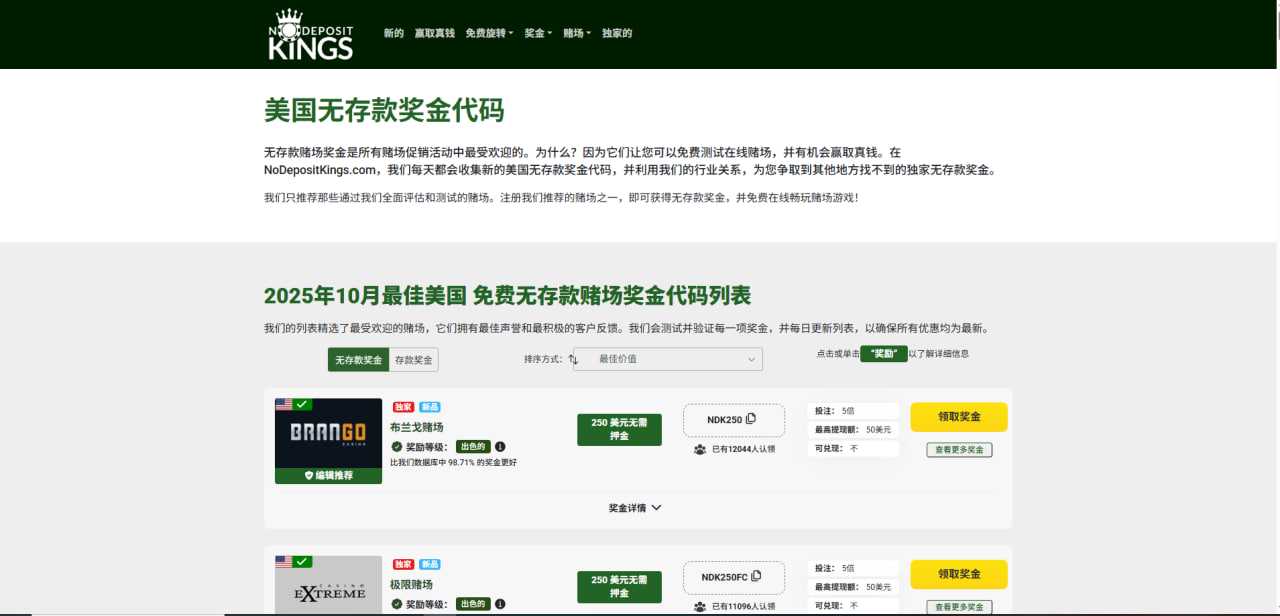Click the 已有12044人认领 claim count
Image resolution: width=1280 pixels, height=616 pixels.
coord(743,449)
